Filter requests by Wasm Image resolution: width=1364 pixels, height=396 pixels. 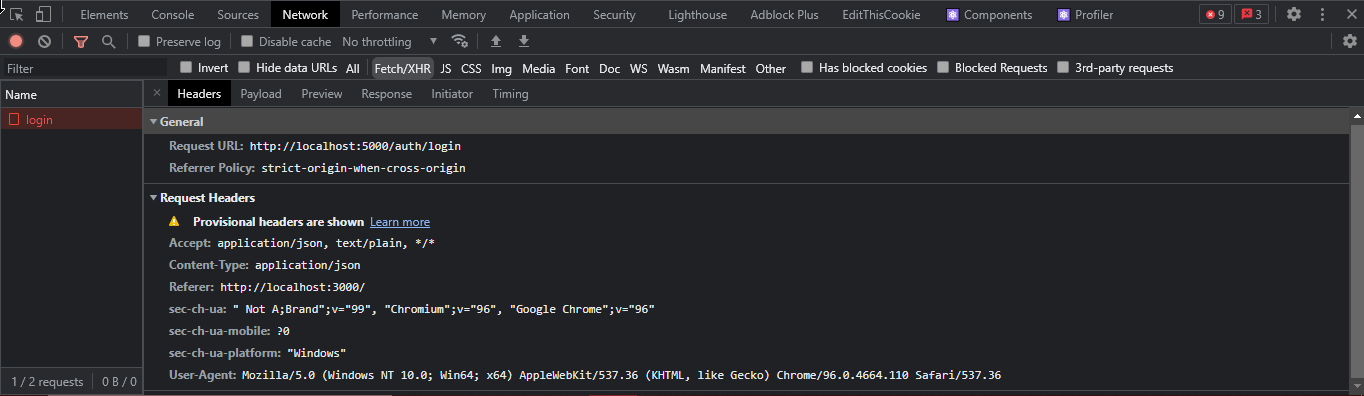[674, 68]
